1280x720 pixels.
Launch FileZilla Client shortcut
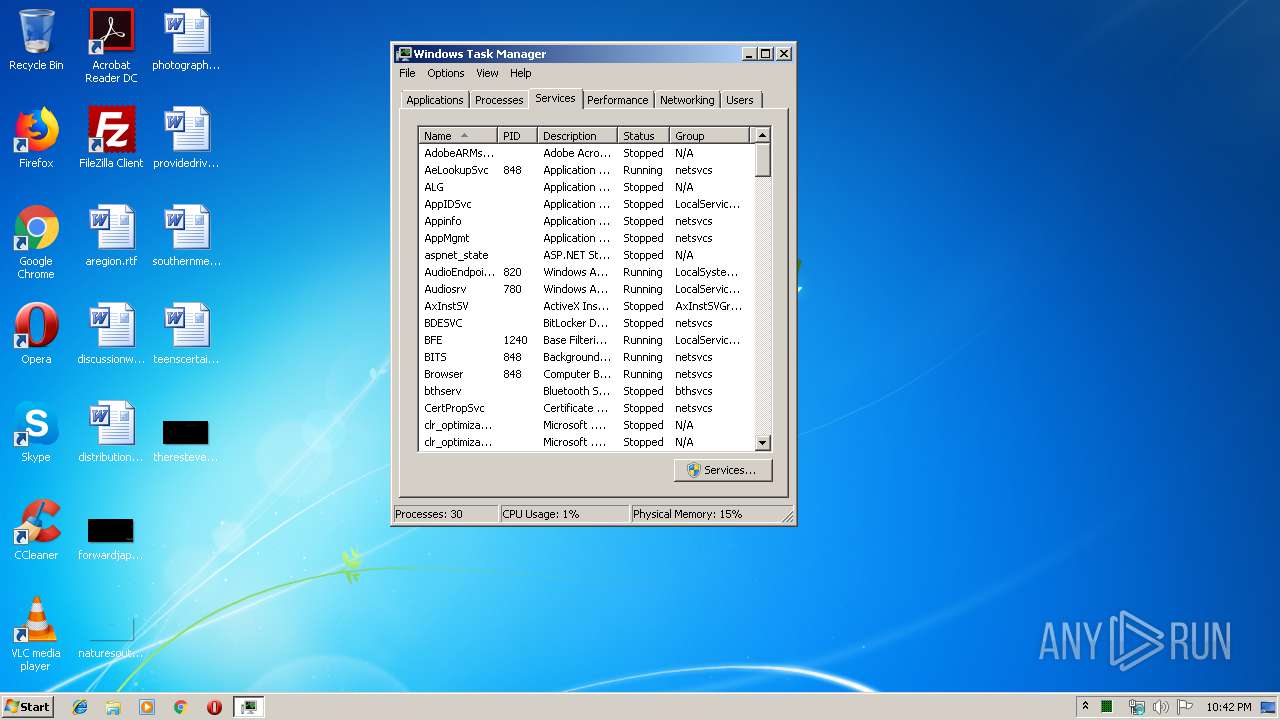point(111,138)
